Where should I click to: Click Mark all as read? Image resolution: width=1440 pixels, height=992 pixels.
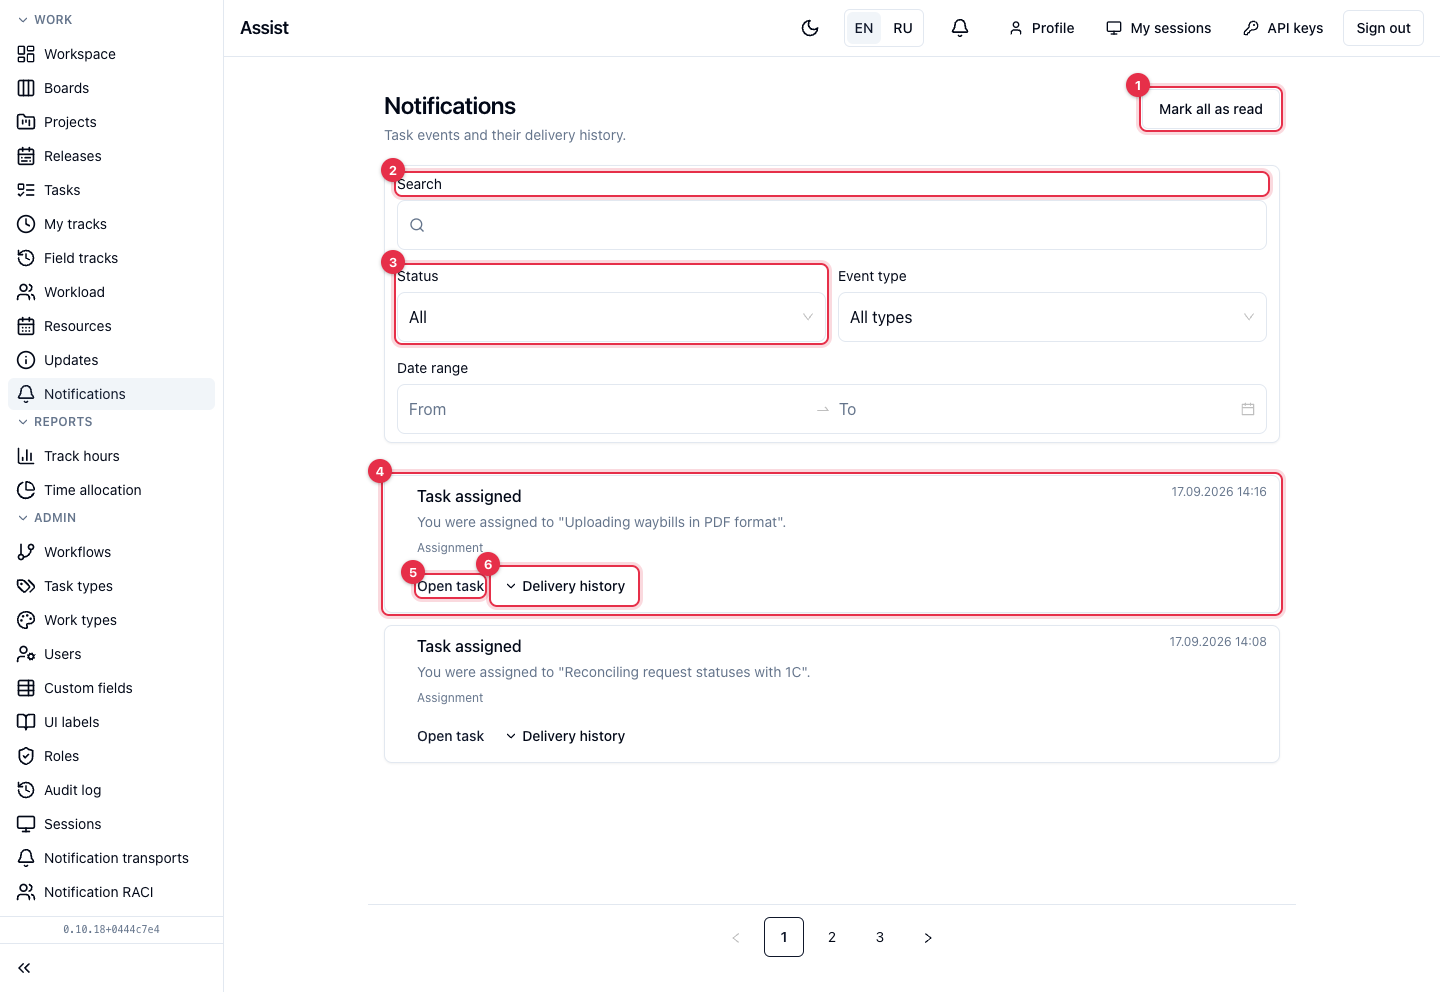click(1211, 109)
